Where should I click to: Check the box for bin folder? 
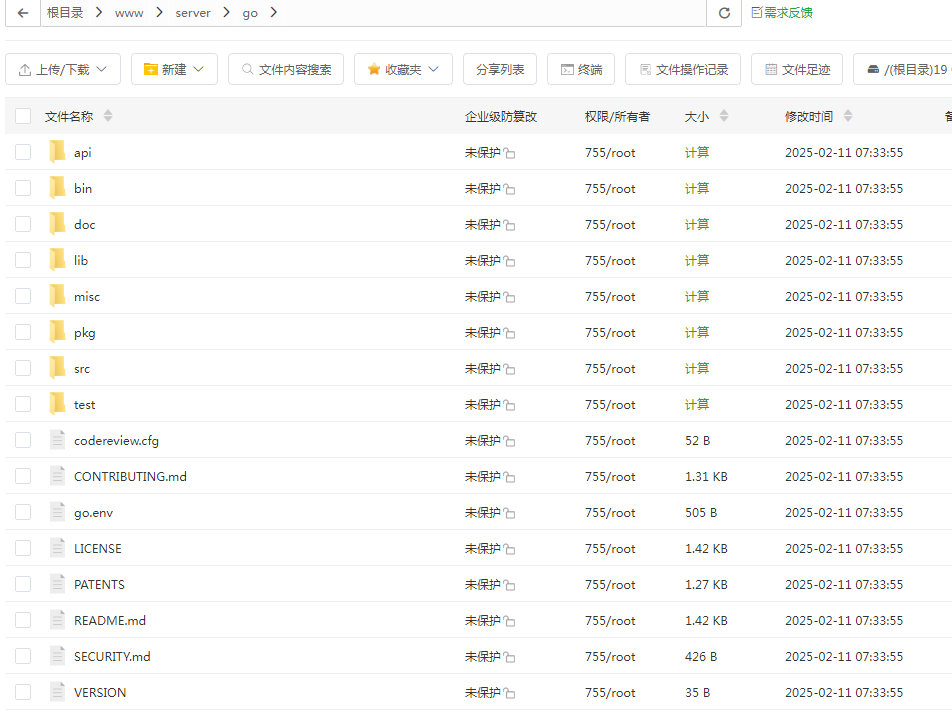(x=23, y=188)
